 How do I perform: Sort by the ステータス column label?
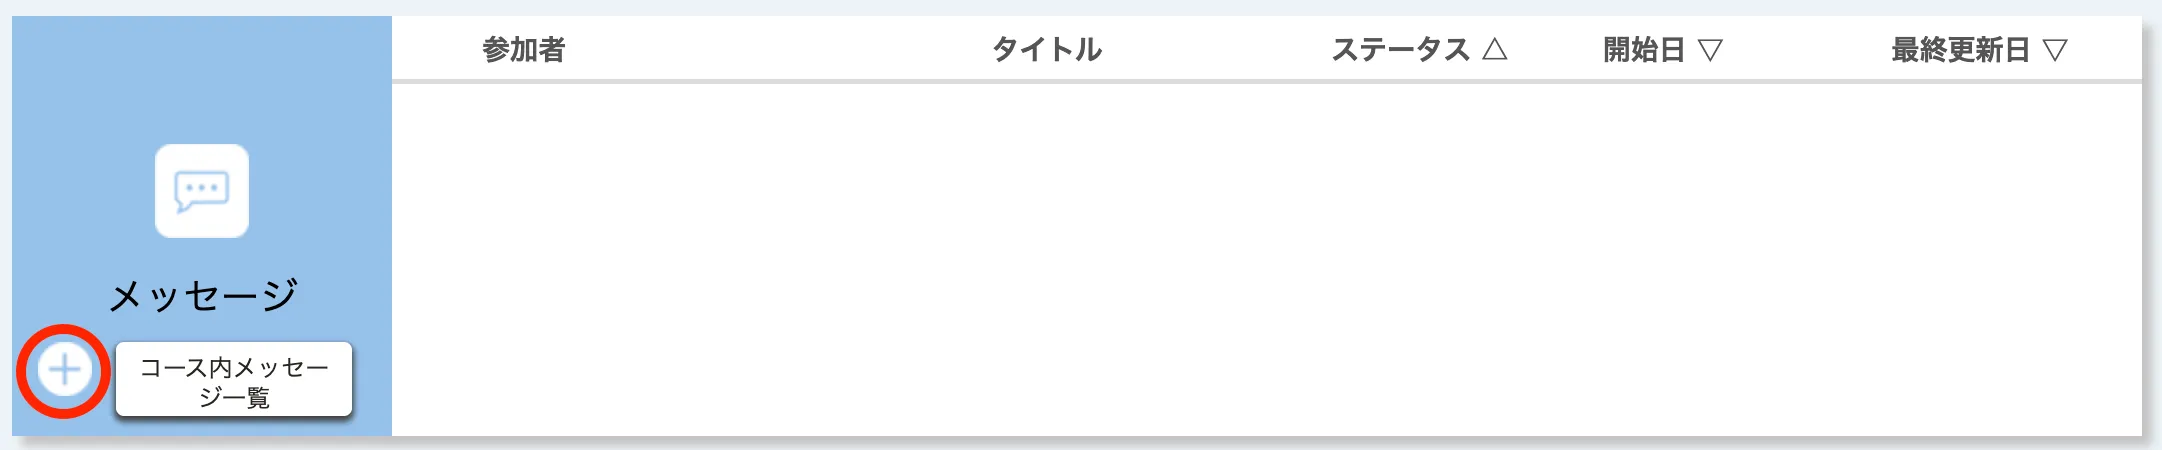(1399, 49)
